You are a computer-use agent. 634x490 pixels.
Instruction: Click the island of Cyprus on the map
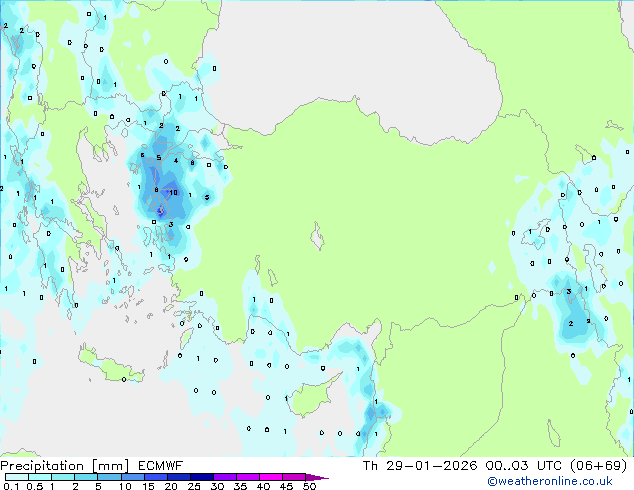pyautogui.click(x=312, y=396)
